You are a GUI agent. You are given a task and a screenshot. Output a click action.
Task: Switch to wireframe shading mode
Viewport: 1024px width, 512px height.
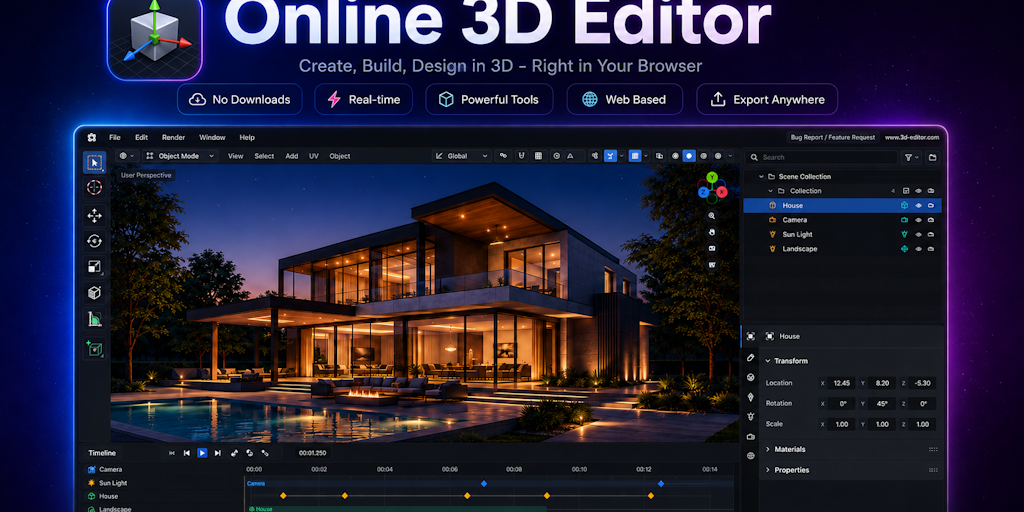click(x=675, y=156)
